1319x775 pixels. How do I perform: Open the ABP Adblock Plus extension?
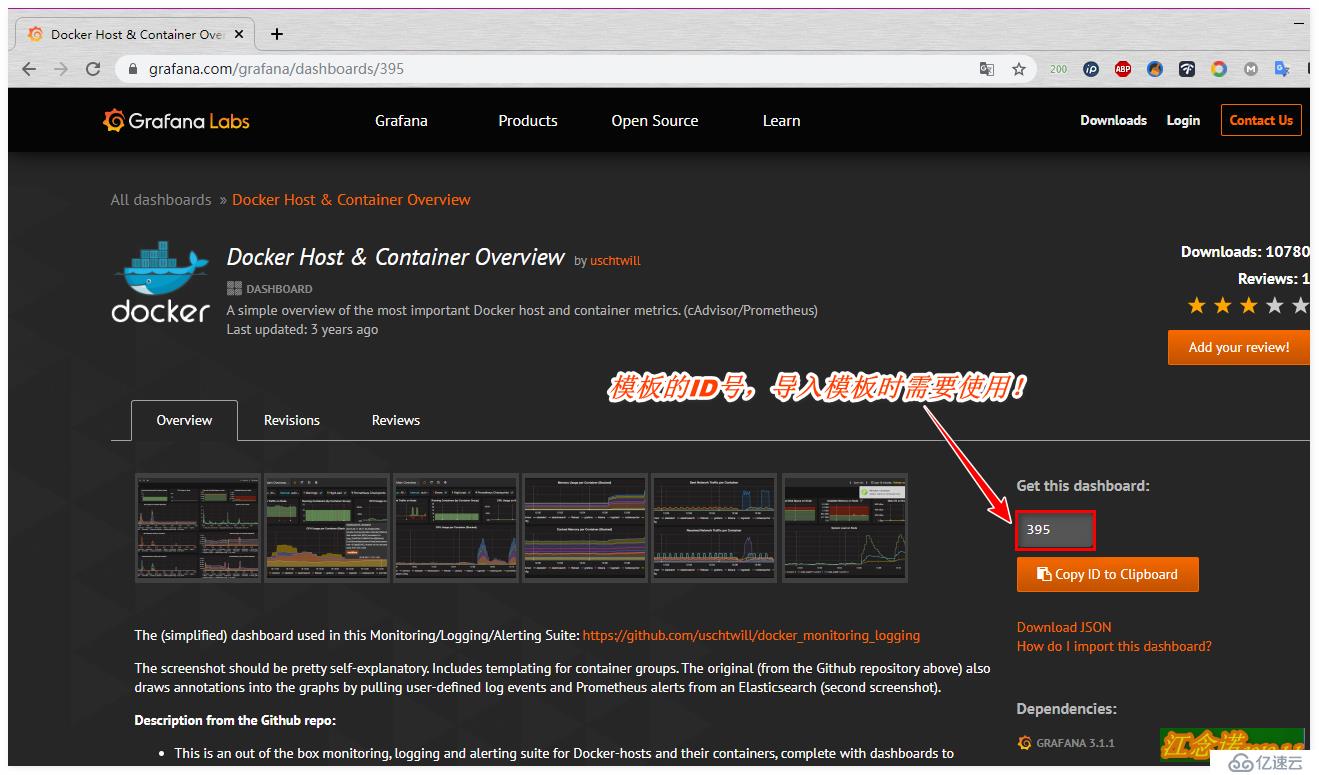pyautogui.click(x=1123, y=69)
